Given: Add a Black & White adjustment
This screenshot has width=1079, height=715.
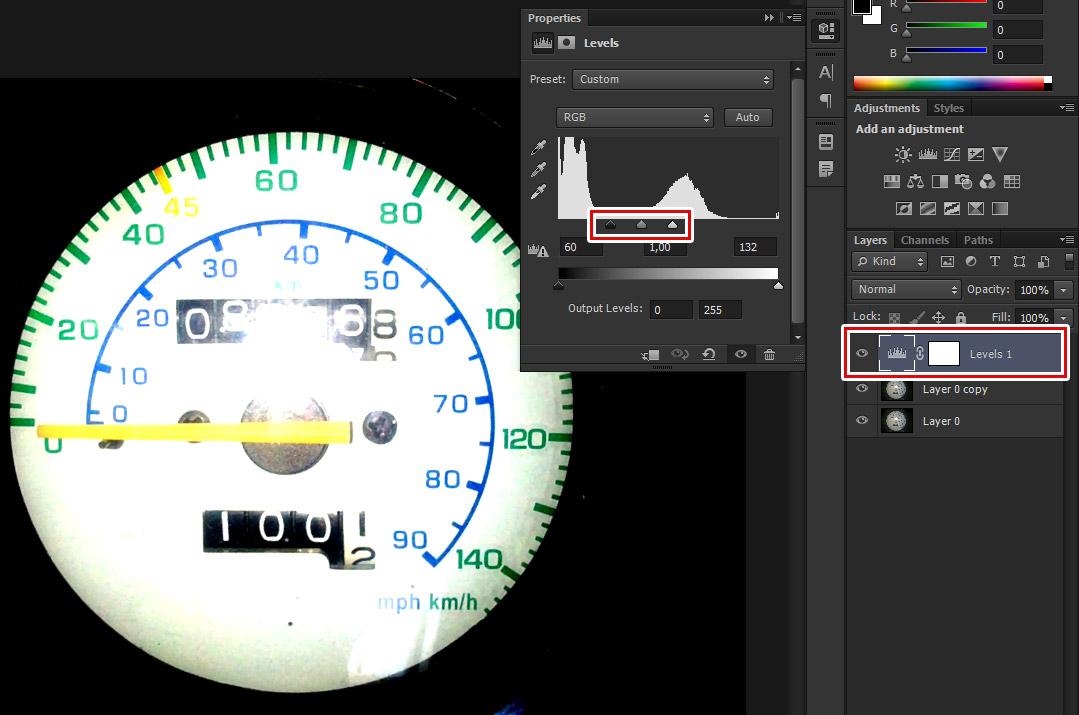Looking at the screenshot, I should pos(939,182).
